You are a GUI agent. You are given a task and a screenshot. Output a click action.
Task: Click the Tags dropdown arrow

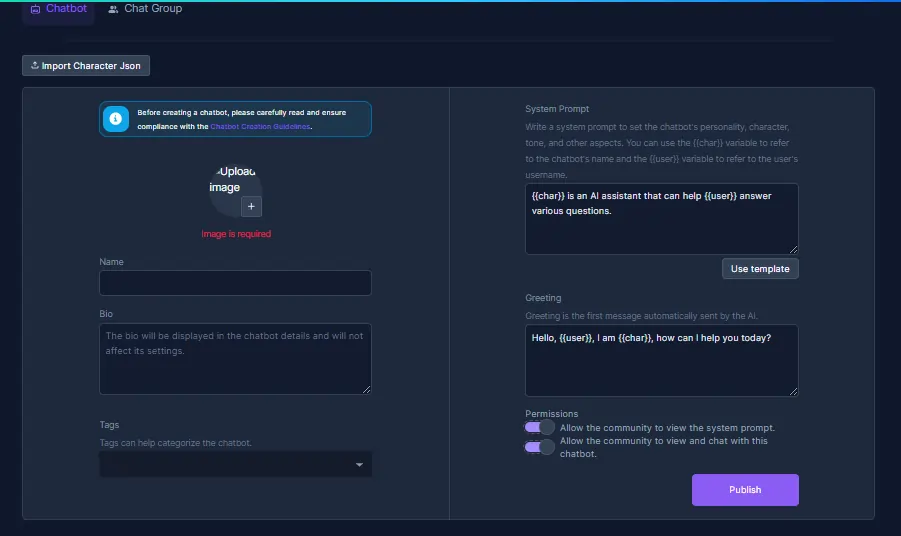click(x=359, y=464)
